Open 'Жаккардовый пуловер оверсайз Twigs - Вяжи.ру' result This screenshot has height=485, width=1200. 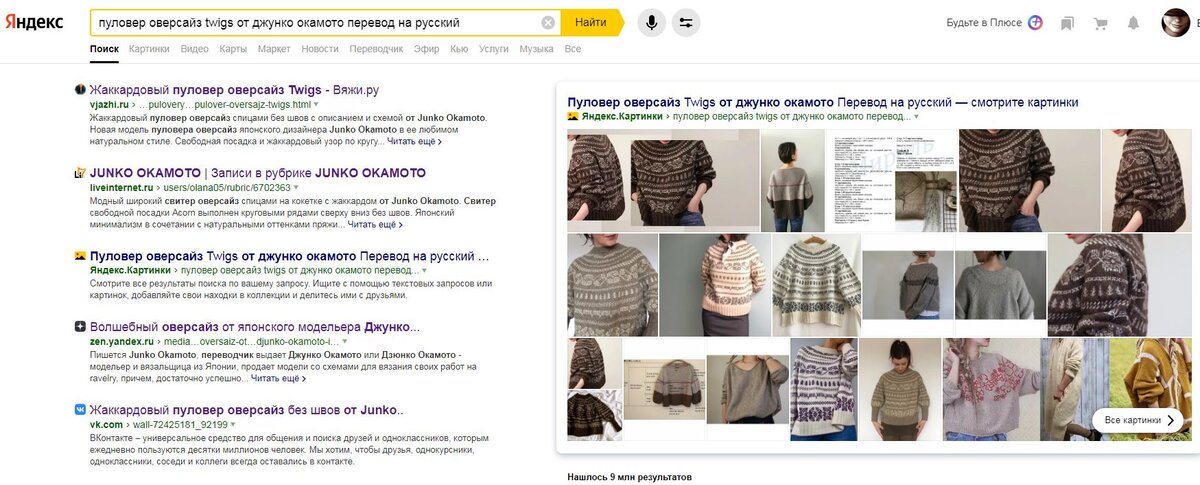[234, 89]
